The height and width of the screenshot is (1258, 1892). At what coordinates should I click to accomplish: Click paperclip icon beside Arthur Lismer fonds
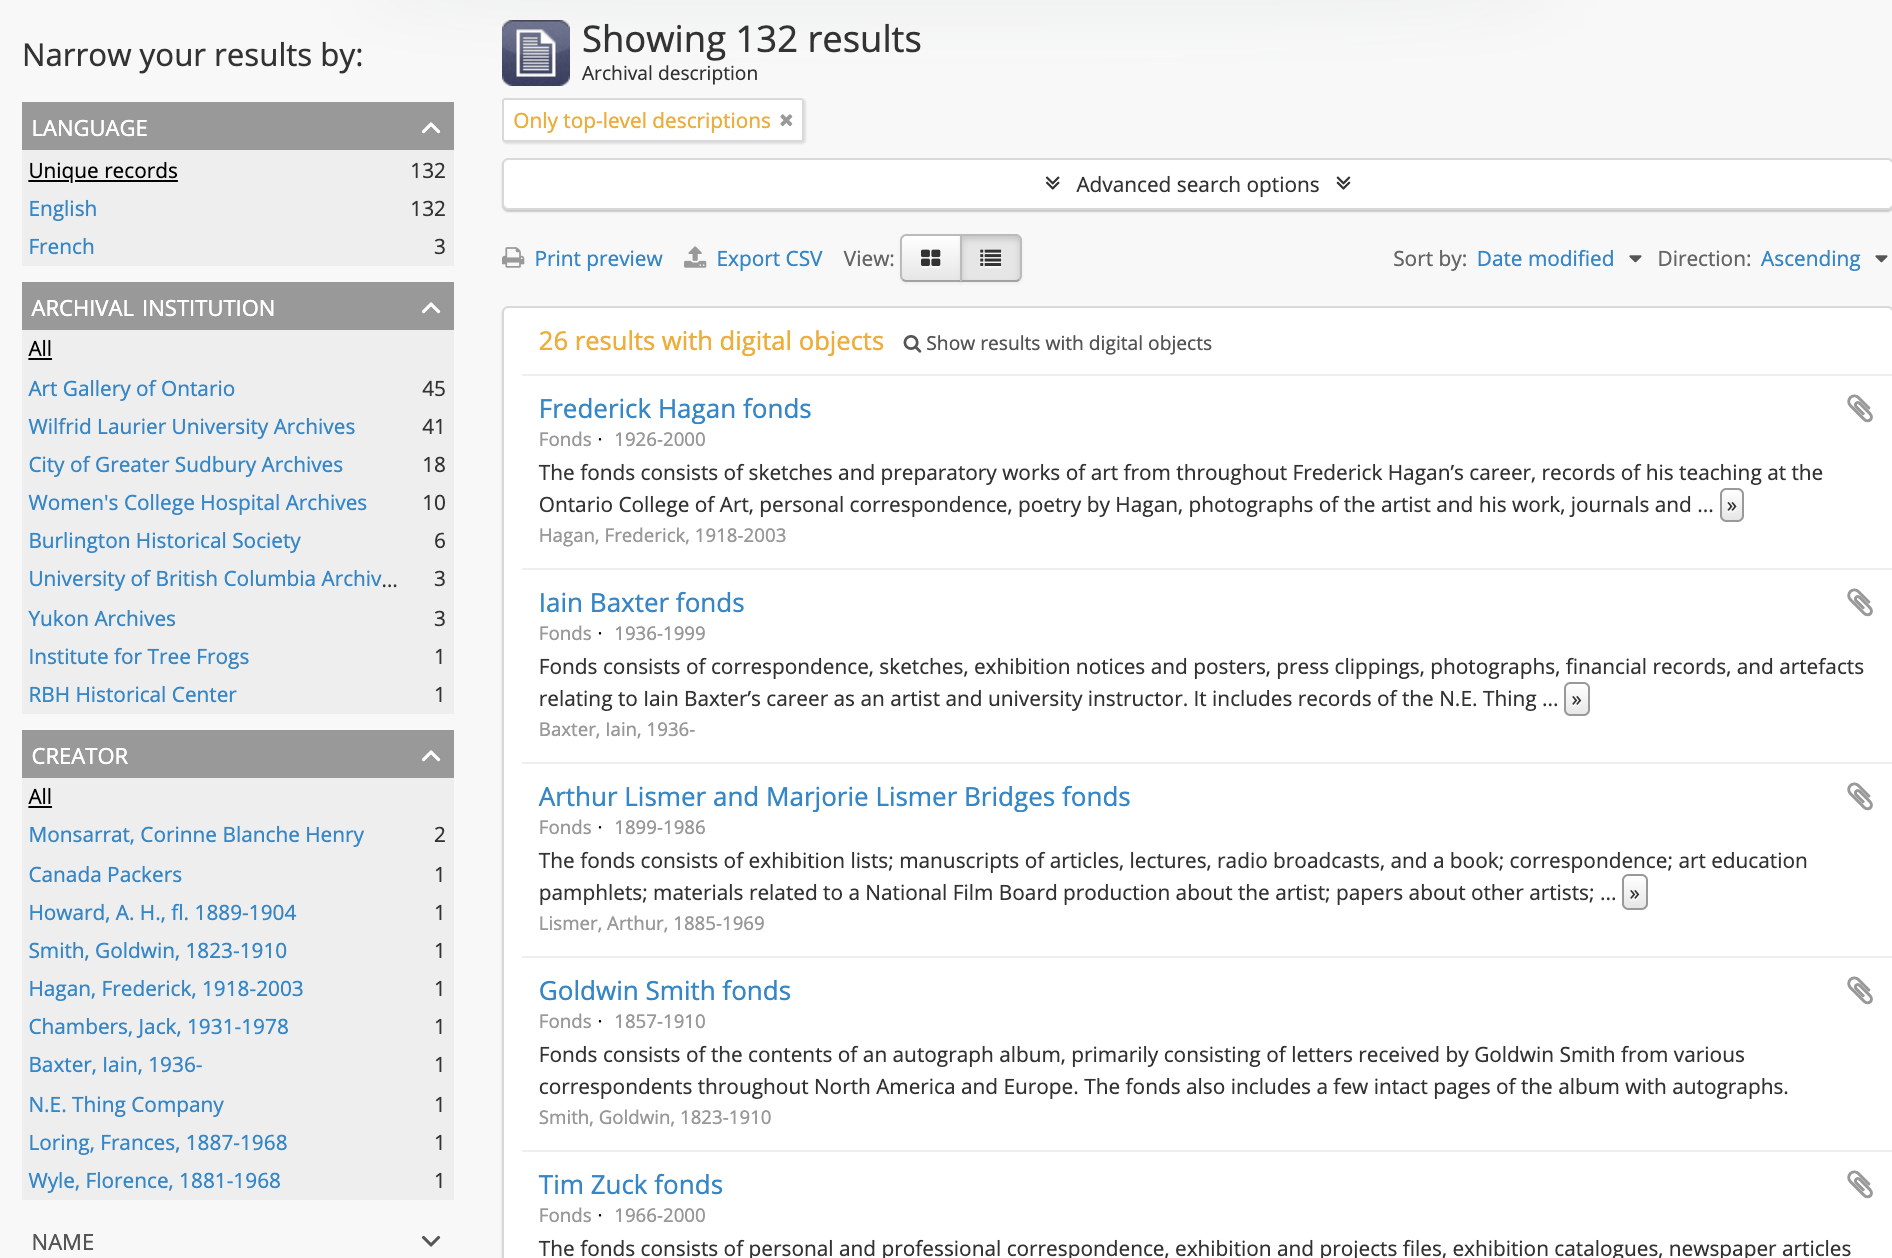1859,796
